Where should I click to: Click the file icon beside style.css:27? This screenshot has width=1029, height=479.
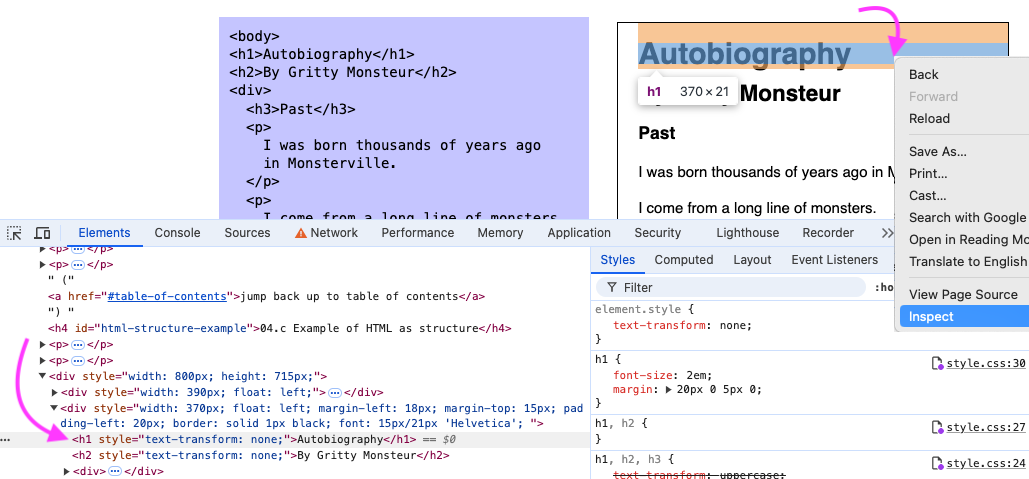click(x=937, y=428)
